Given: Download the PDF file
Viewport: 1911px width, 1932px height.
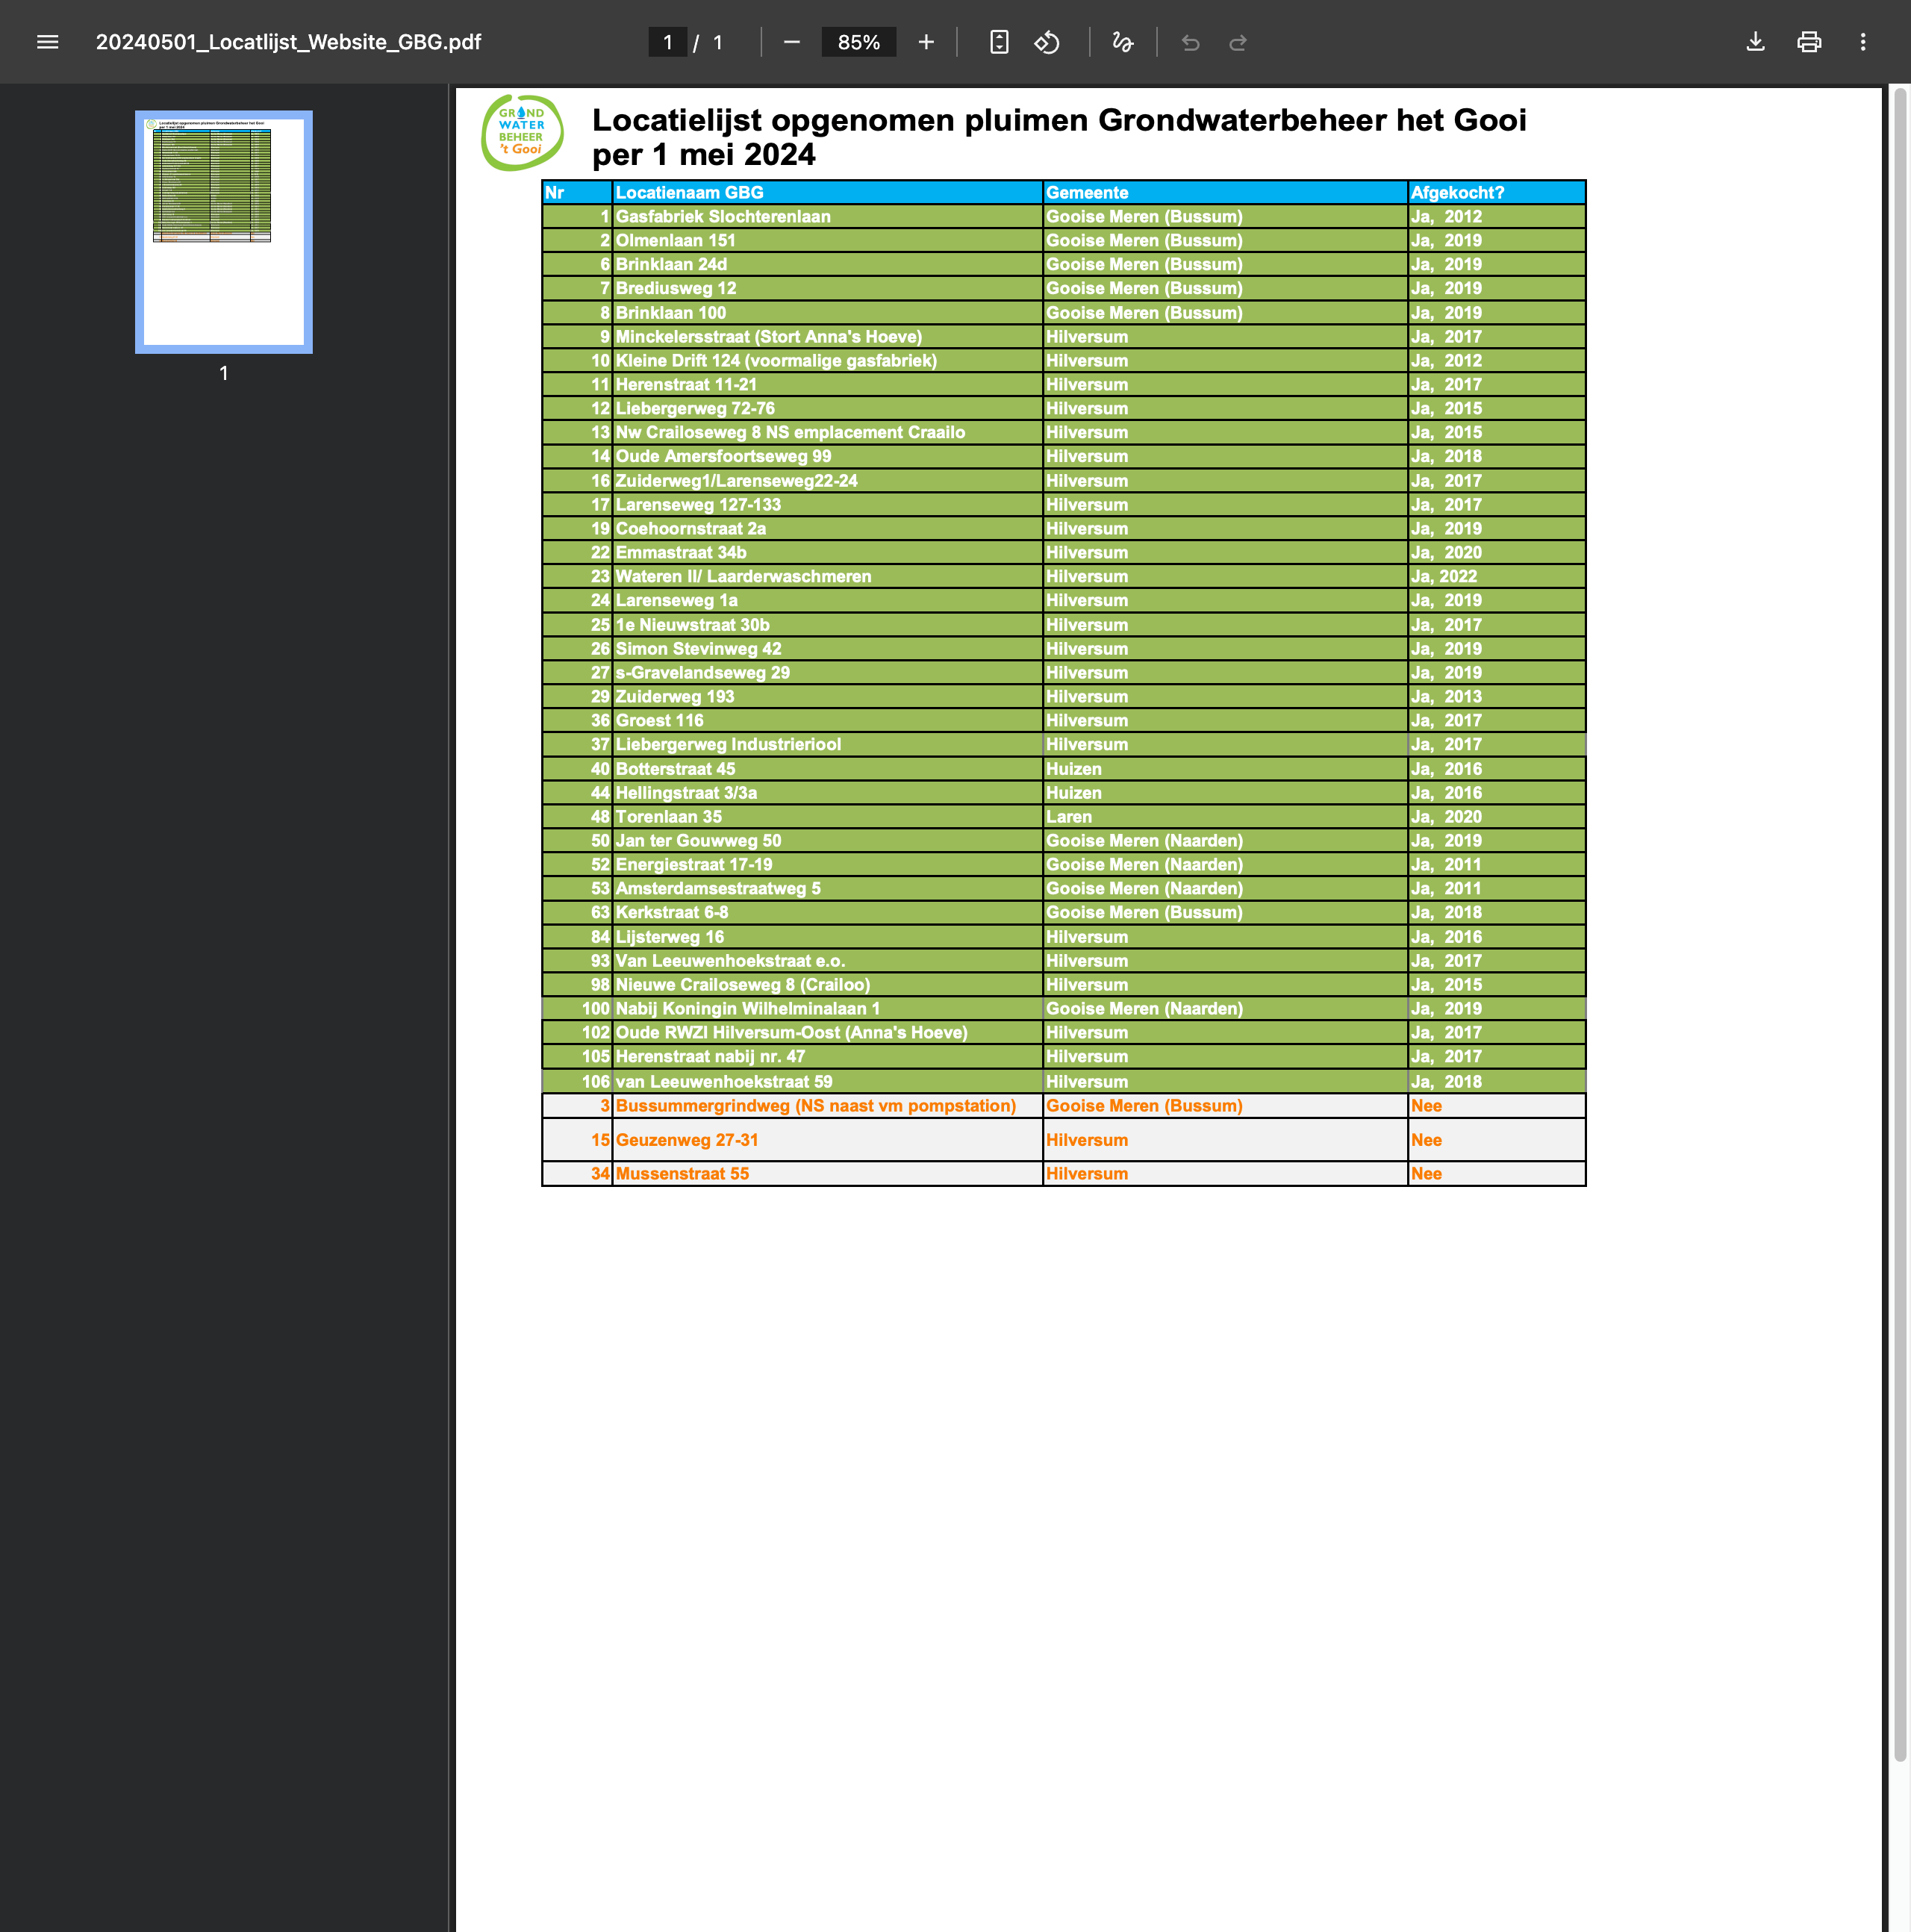Looking at the screenshot, I should (x=1755, y=42).
